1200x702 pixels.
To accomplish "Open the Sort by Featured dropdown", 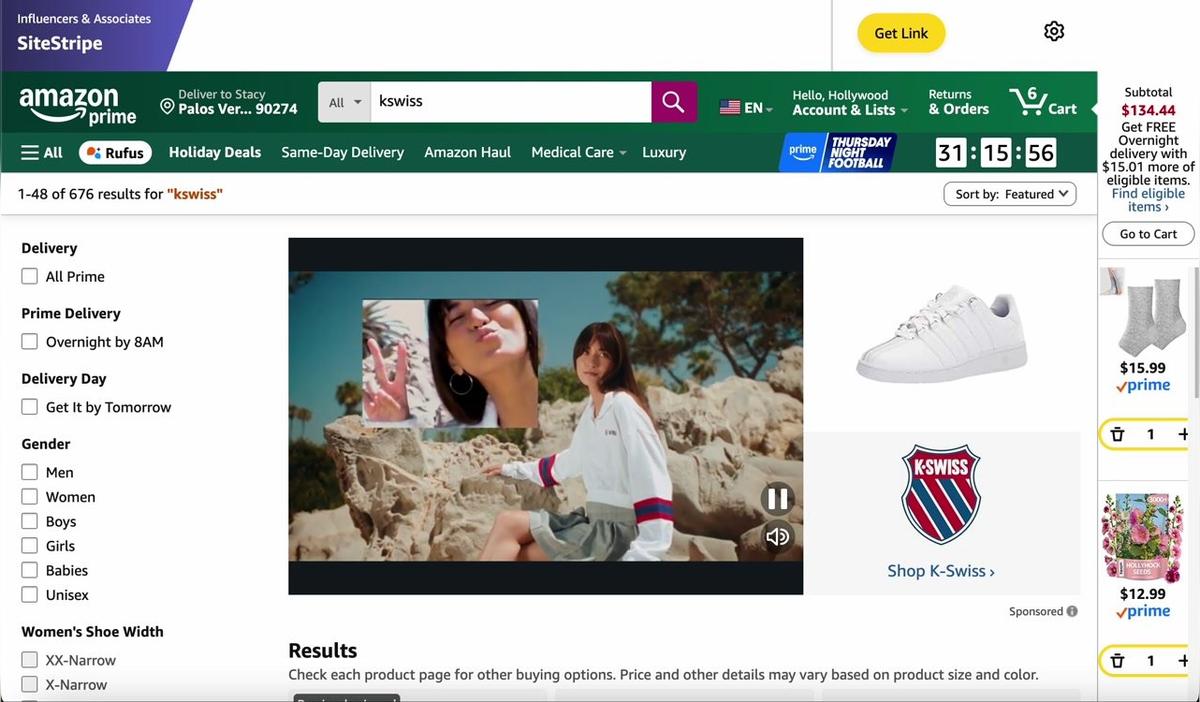I will click(x=1010, y=193).
